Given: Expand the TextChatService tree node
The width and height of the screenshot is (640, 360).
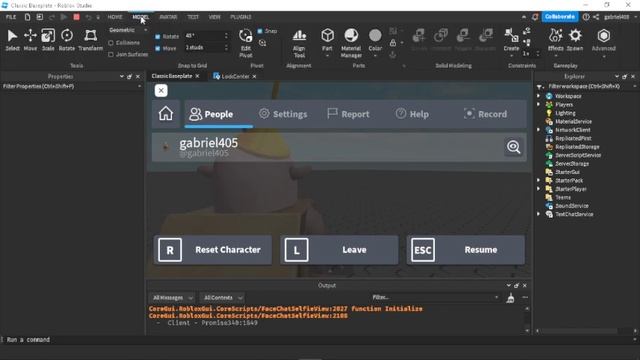Looking at the screenshot, I should point(539,214).
